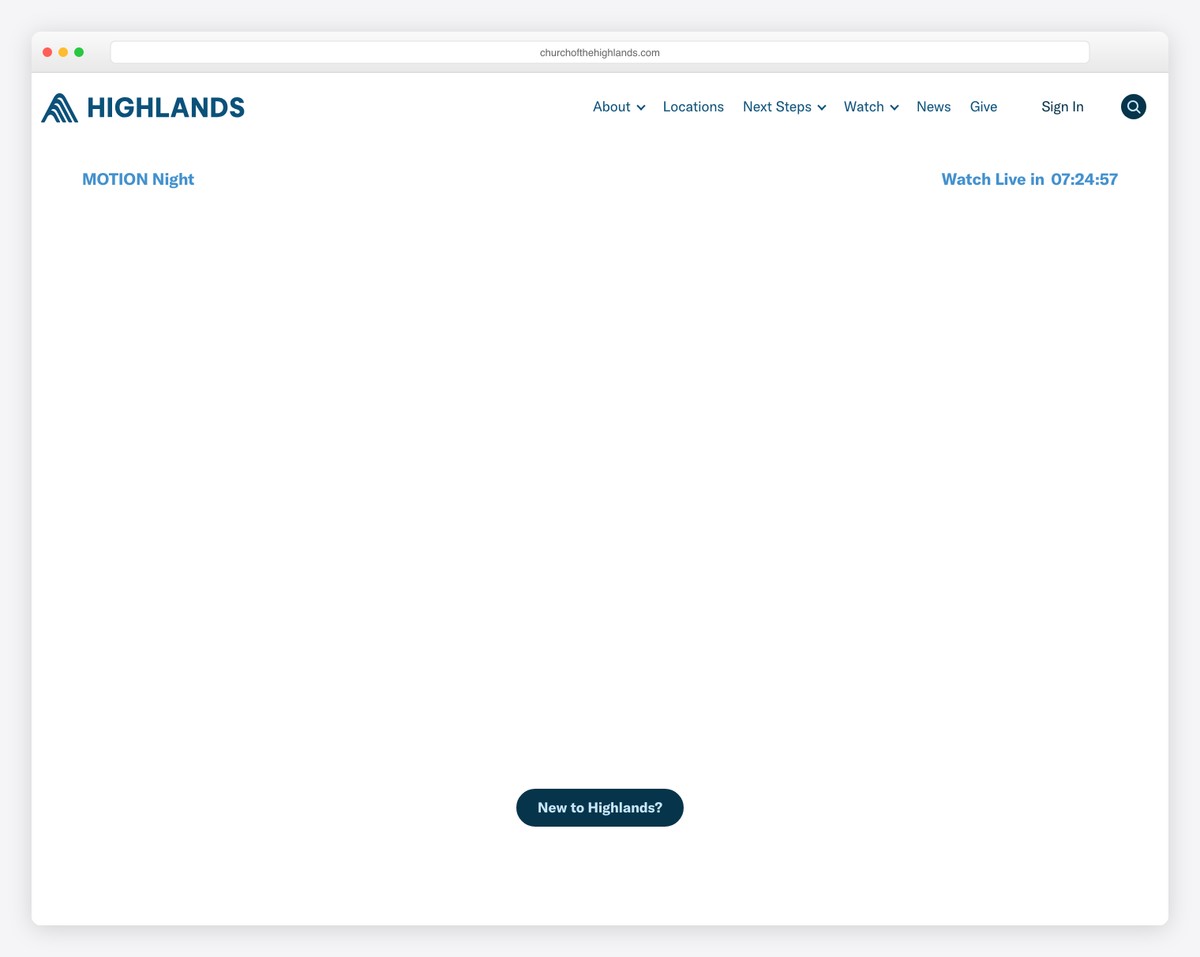Click the Watch Live in link
This screenshot has width=1200, height=957.
(993, 179)
